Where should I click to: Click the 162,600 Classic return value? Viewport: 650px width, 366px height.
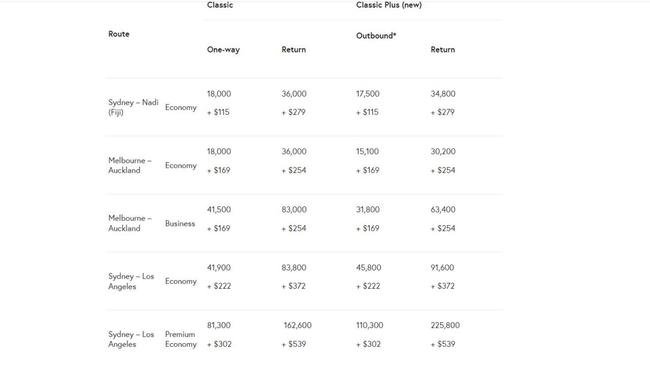point(298,325)
